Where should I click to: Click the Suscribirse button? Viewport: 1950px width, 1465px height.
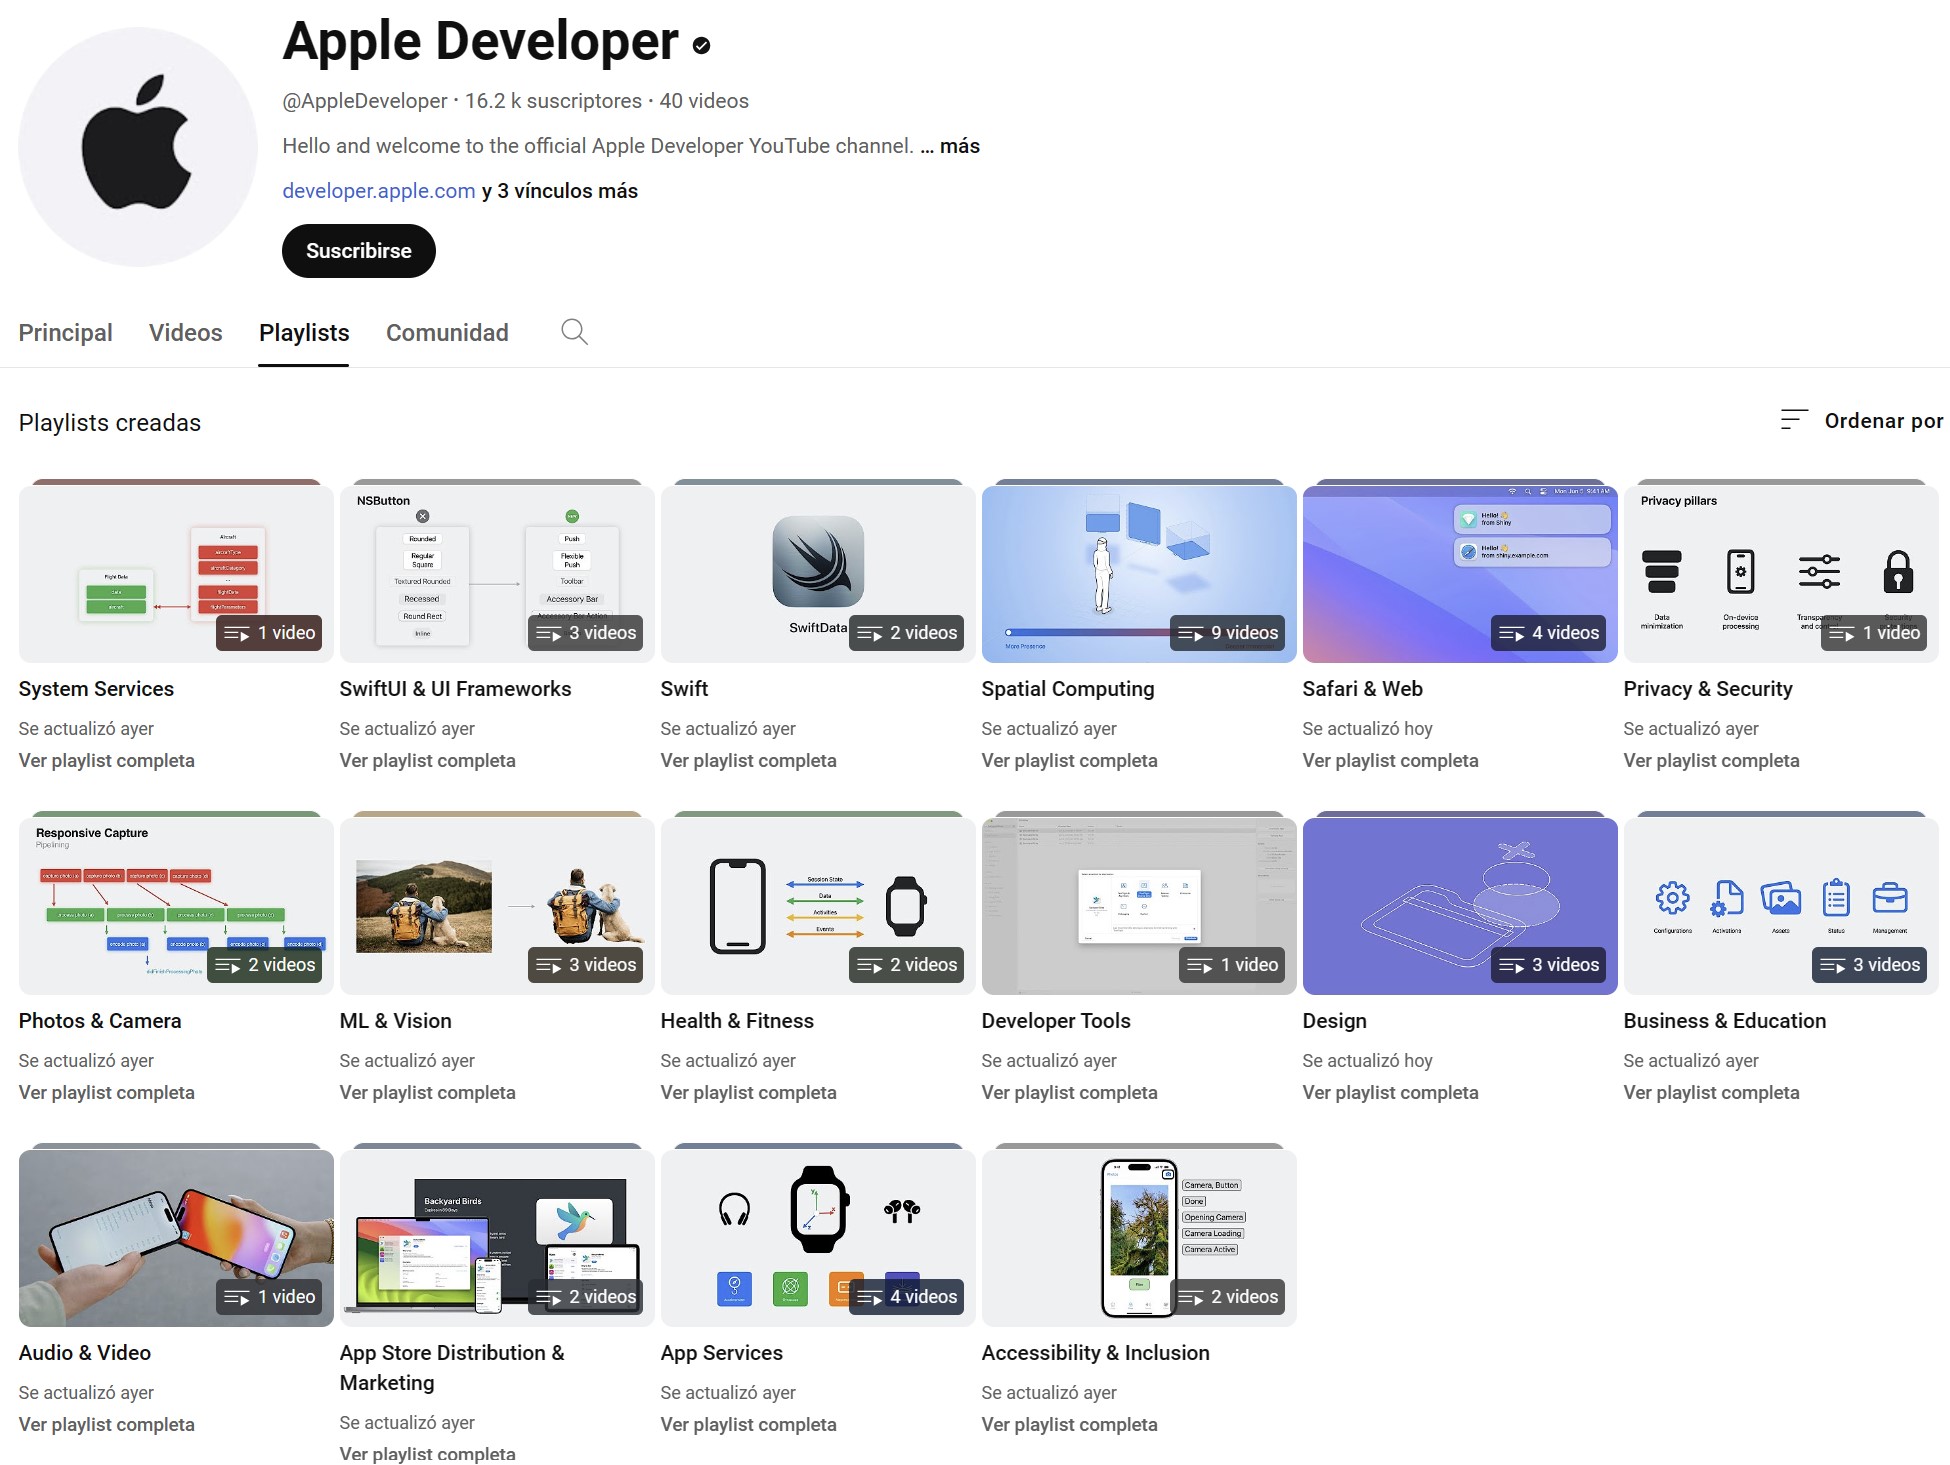(x=359, y=251)
